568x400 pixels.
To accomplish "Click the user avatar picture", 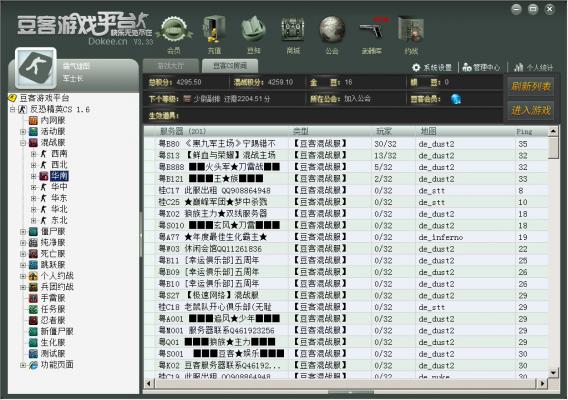I will (x=36, y=68).
